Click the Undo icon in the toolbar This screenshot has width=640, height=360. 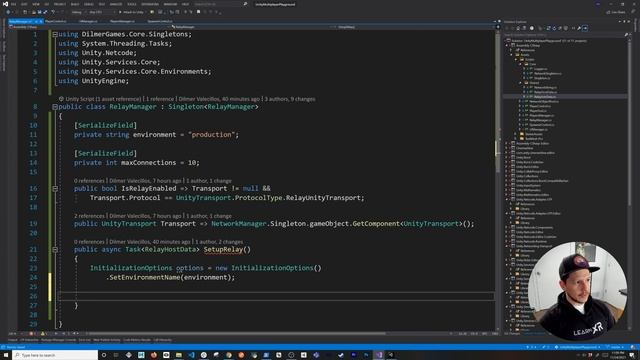tap(53, 12)
